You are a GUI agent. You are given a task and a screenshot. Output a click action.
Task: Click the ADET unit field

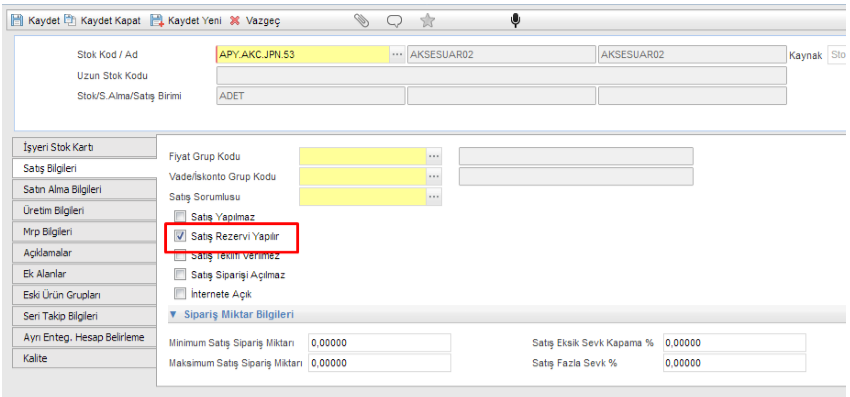click(x=310, y=96)
